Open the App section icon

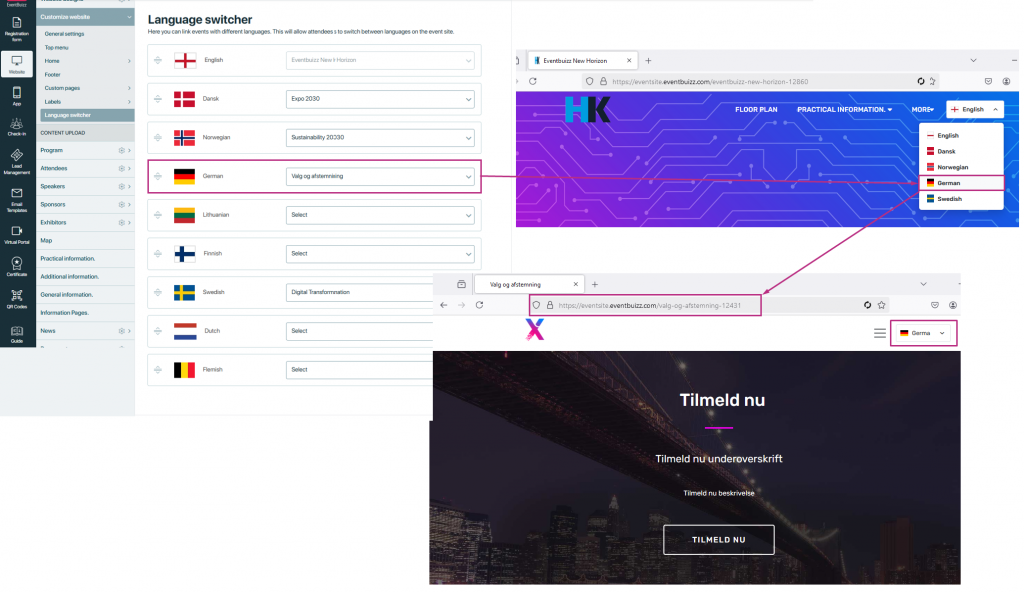click(17, 95)
